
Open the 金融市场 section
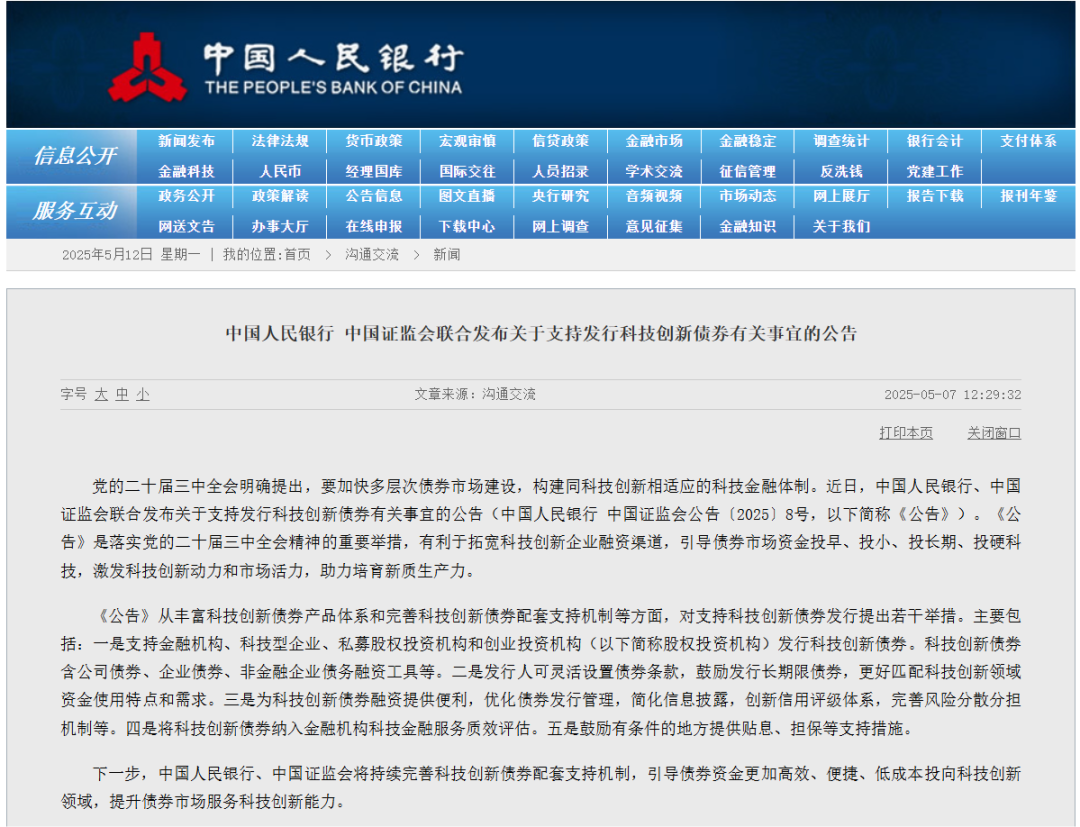click(x=654, y=141)
